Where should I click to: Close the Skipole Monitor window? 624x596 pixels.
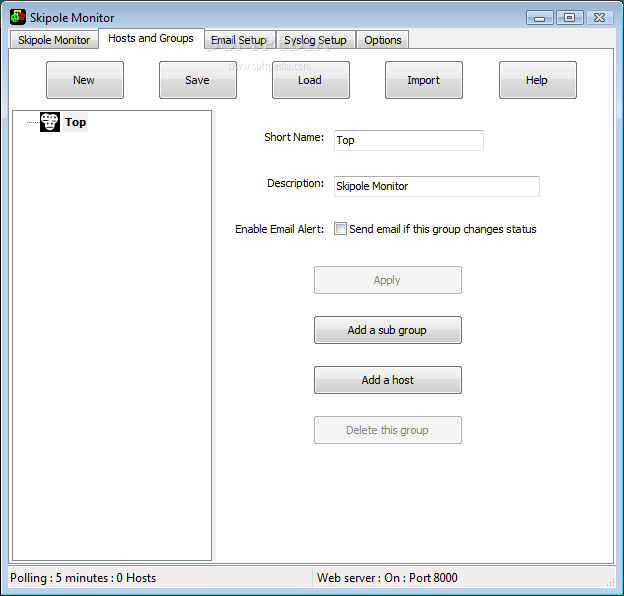(599, 18)
